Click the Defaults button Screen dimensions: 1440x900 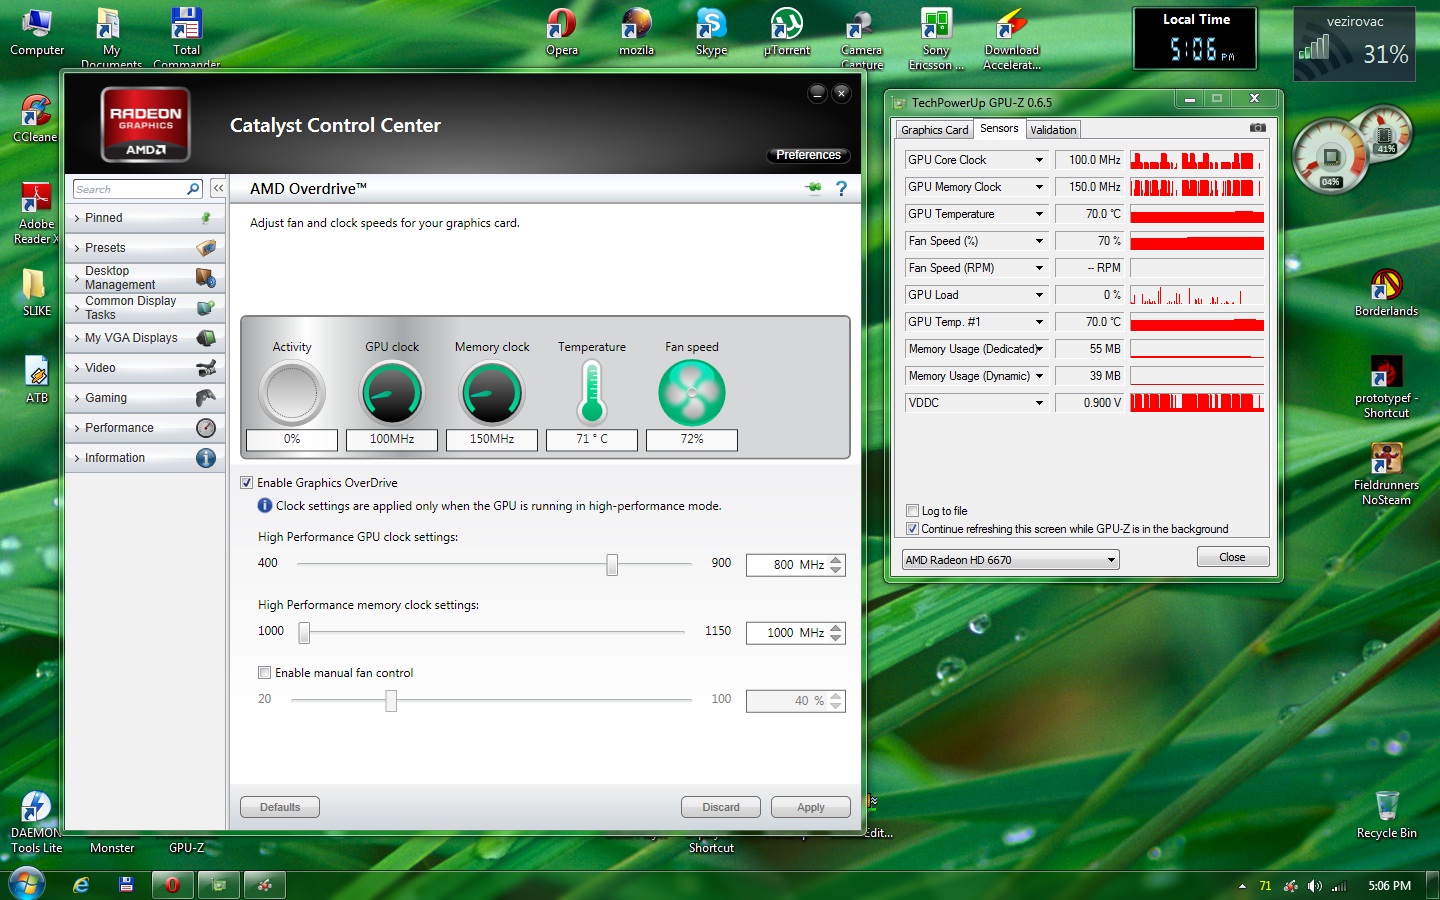coord(280,807)
